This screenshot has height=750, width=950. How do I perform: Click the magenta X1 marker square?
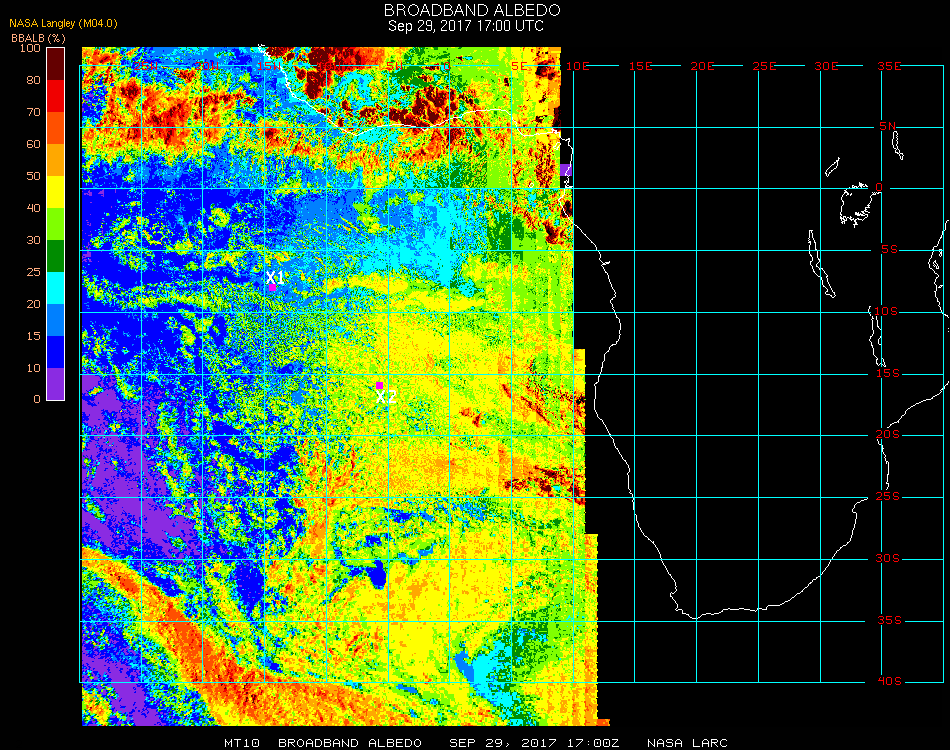coord(273,287)
